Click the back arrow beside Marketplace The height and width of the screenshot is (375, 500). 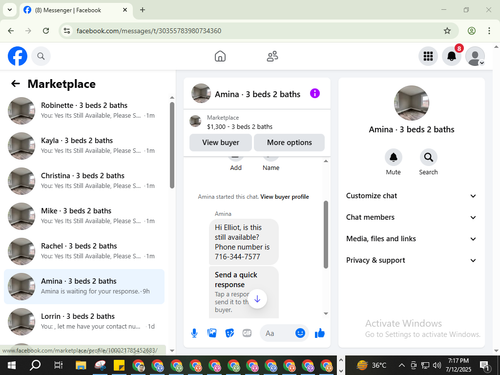click(x=16, y=84)
